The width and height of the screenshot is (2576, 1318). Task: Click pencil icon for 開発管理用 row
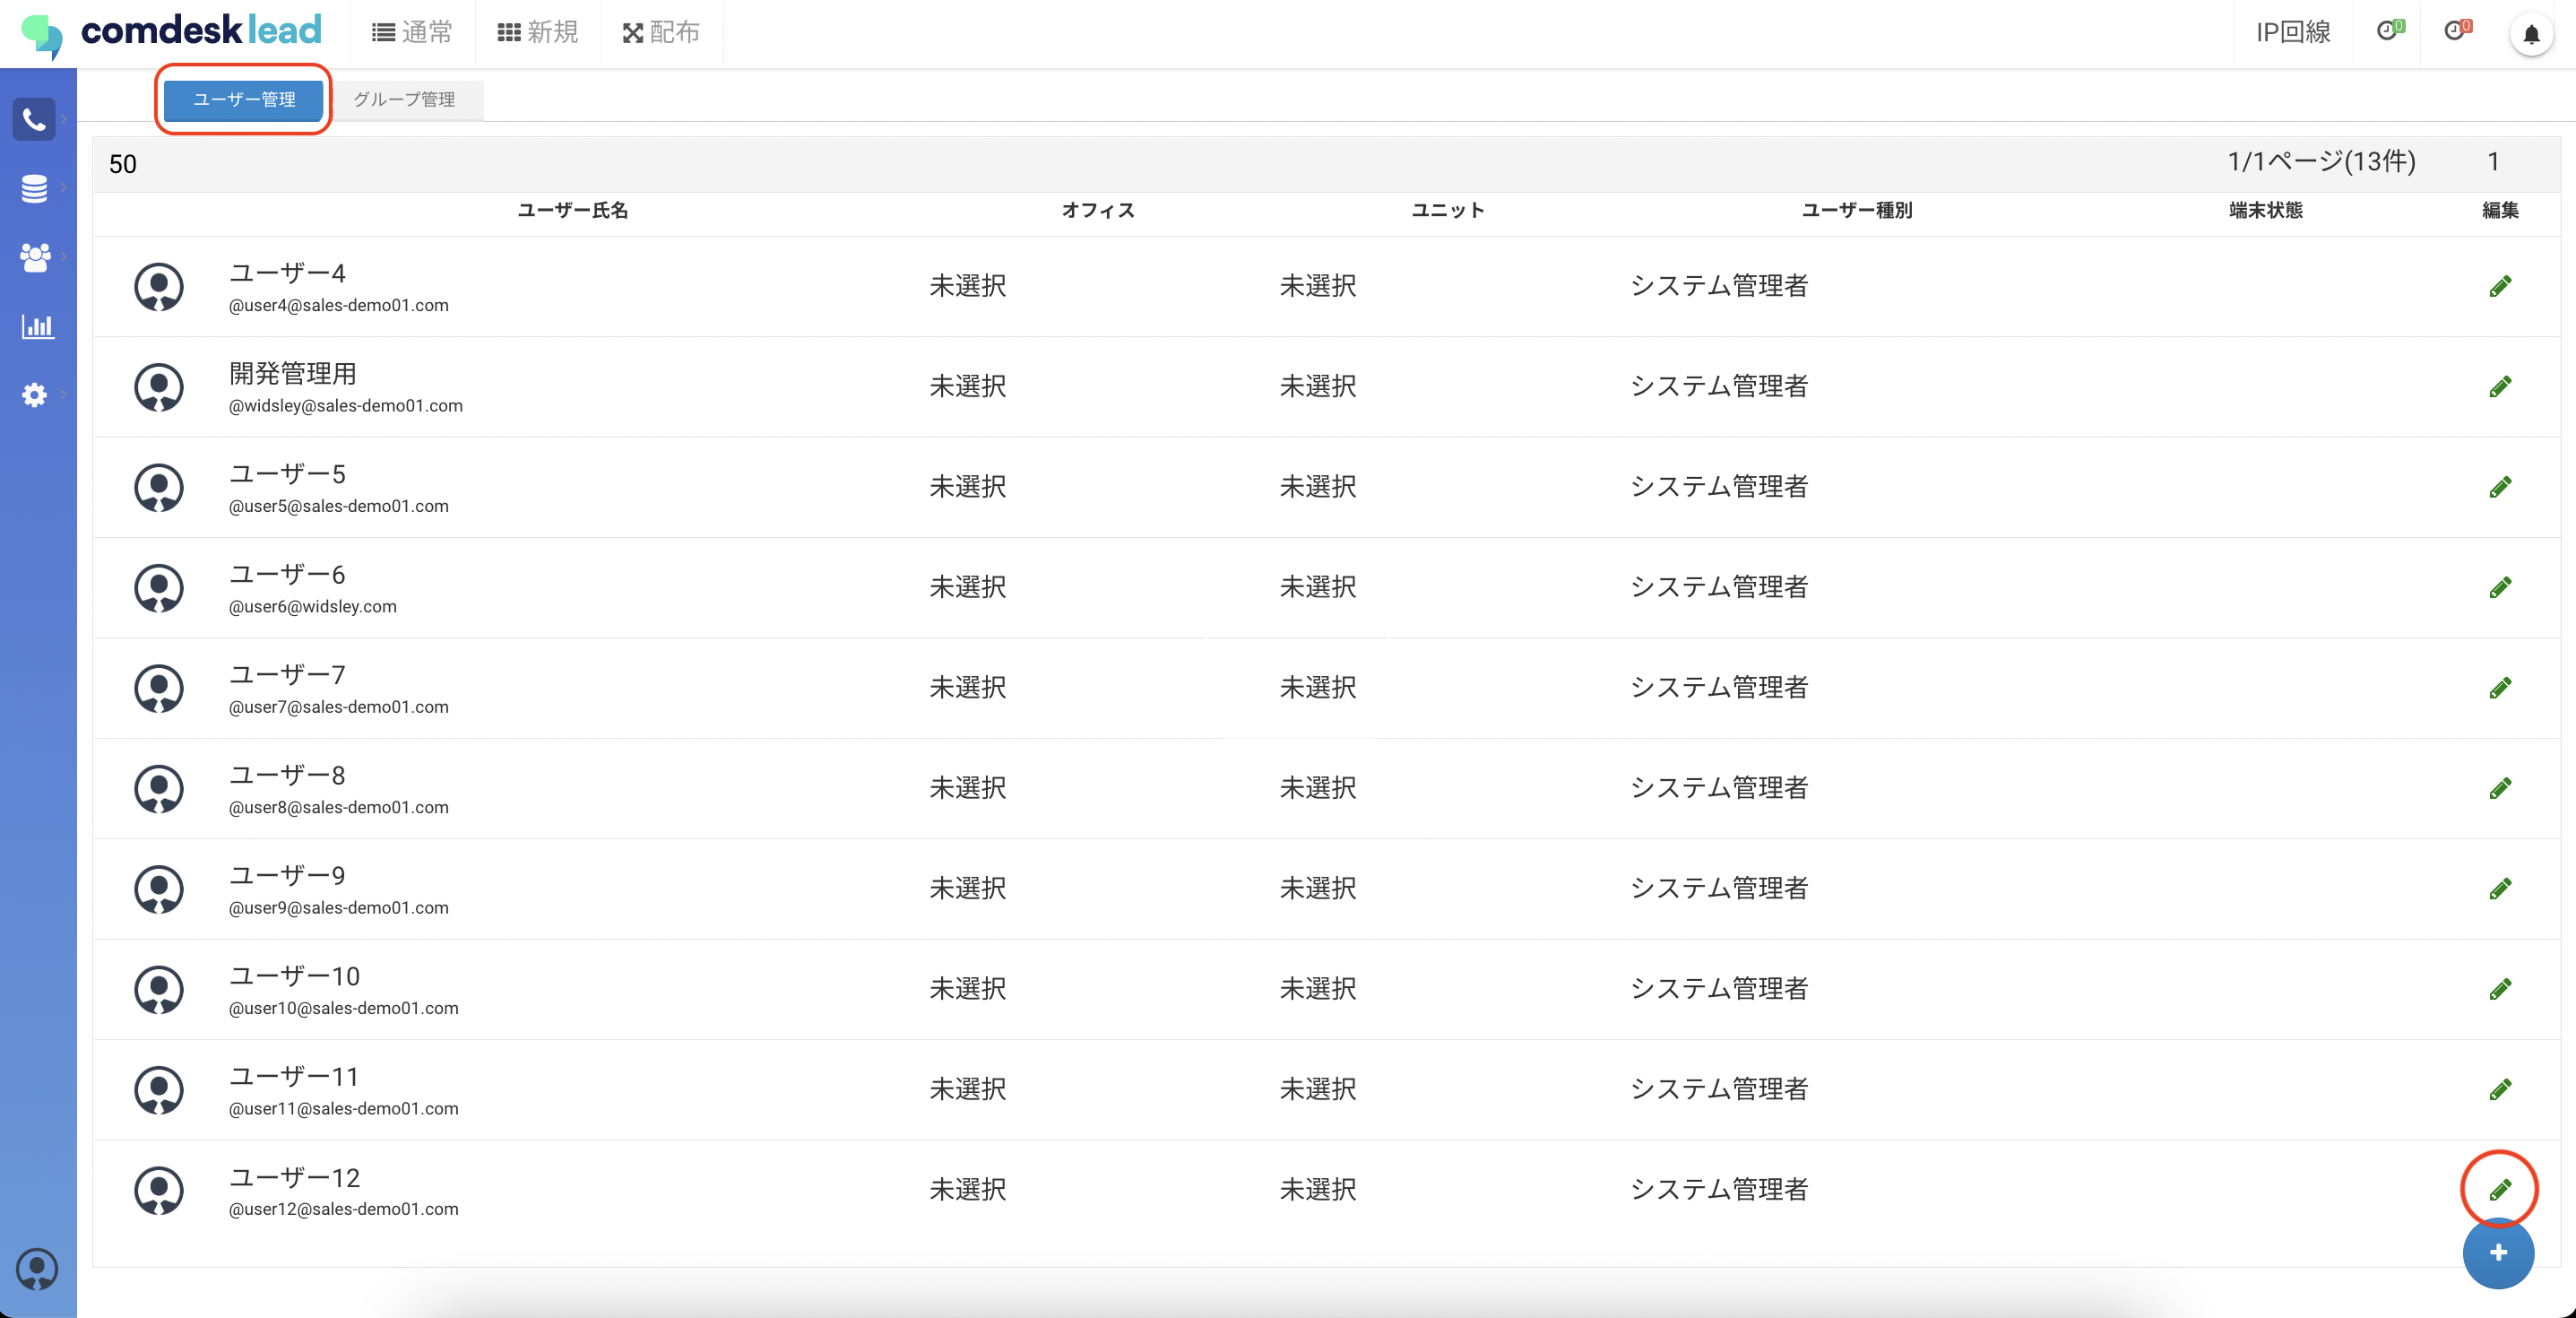2500,387
